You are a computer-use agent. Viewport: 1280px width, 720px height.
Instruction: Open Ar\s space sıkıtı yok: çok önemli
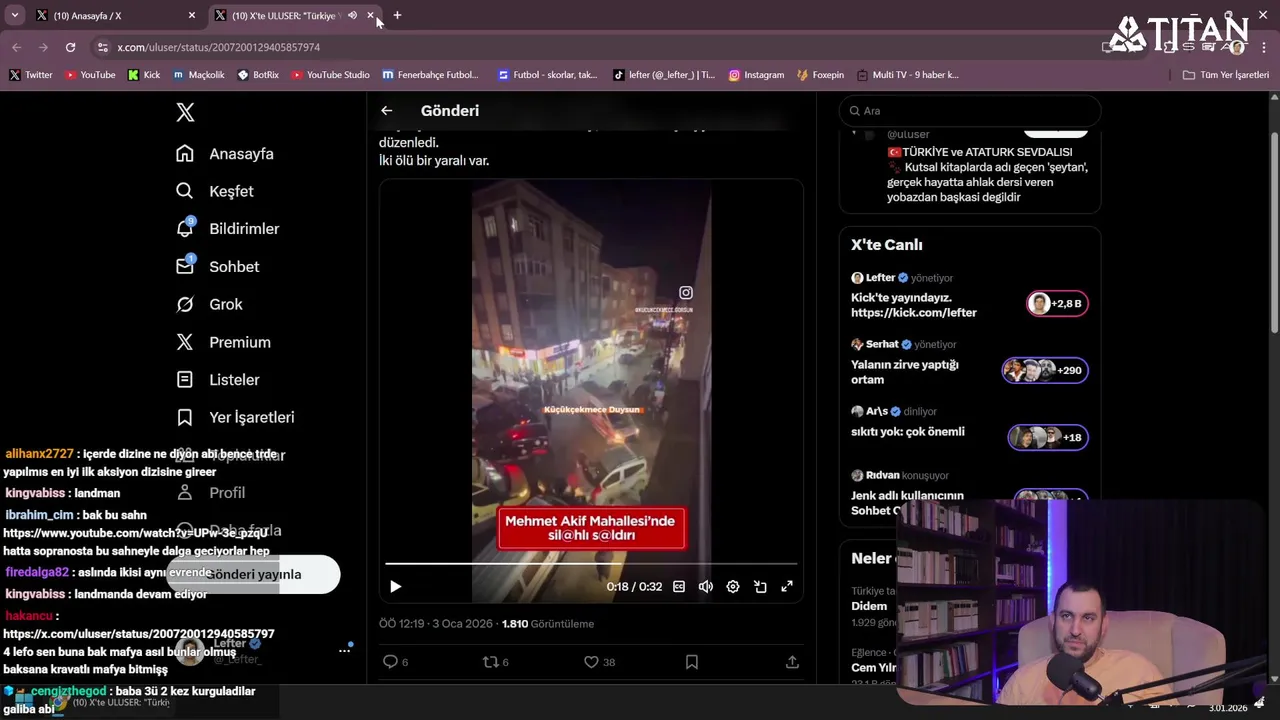point(969,424)
